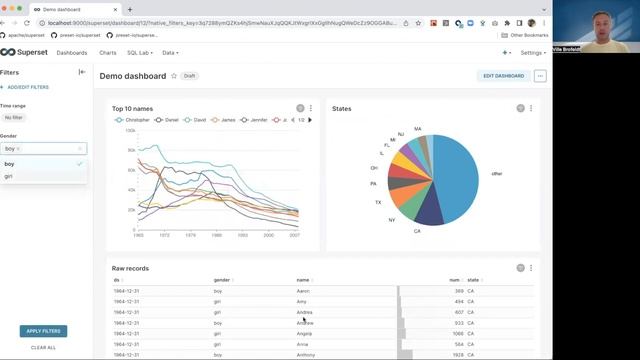640x360 pixels.
Task: Click the States chart filter indicator badge
Action: point(520,108)
